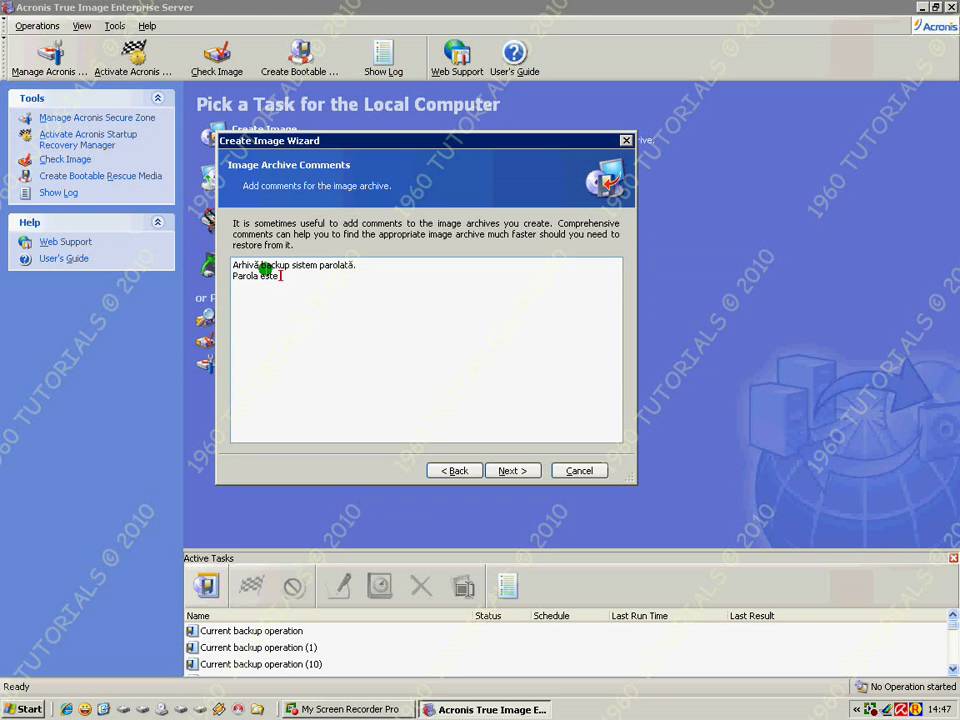Image resolution: width=960 pixels, height=720 pixels.
Task: Open the Operations menu
Action: pos(37,26)
